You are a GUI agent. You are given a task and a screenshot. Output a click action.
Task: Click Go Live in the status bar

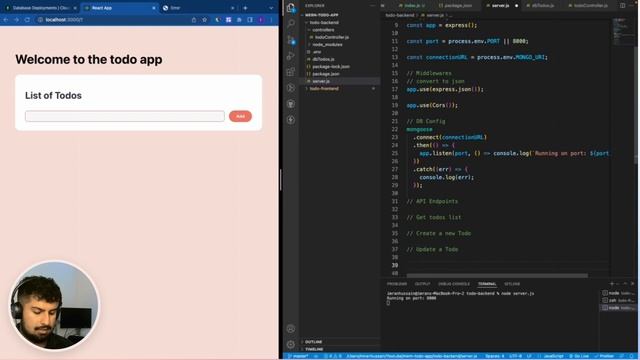click(x=579, y=356)
